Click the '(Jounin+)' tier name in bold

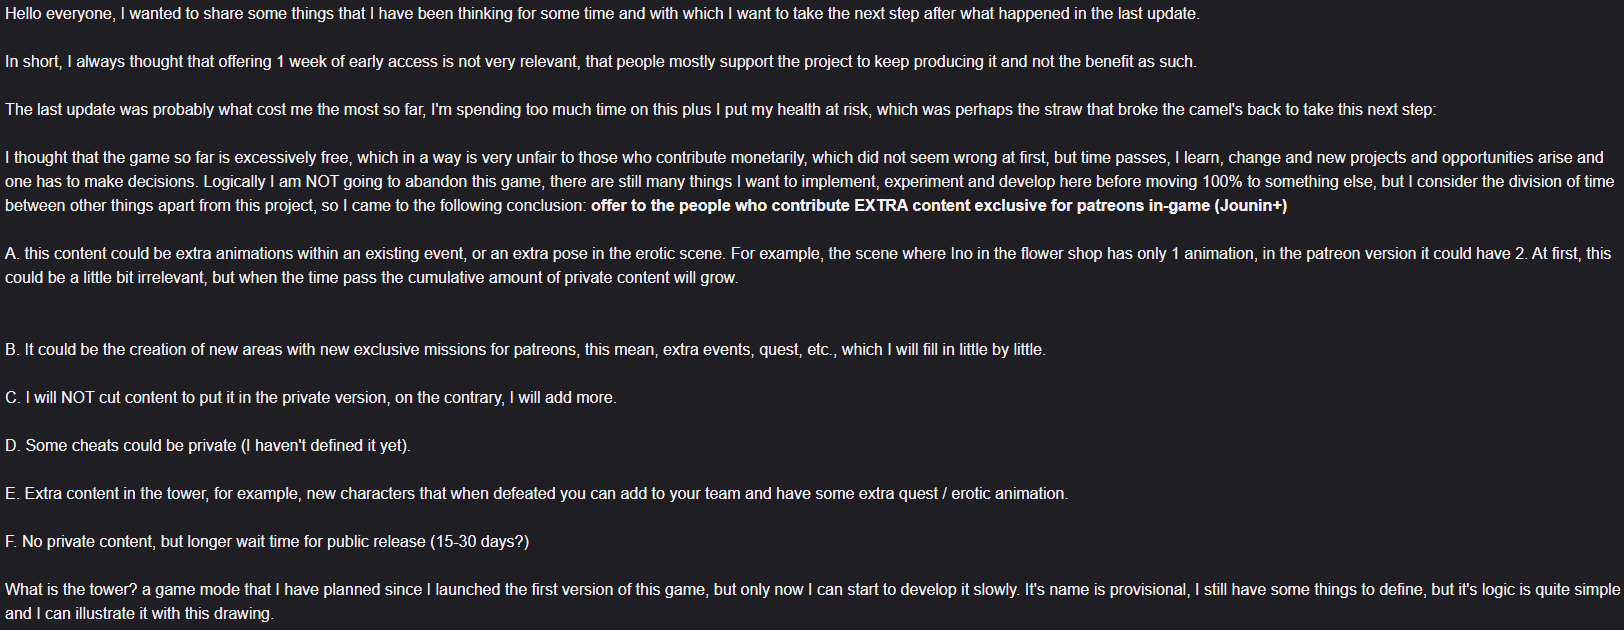click(1251, 206)
